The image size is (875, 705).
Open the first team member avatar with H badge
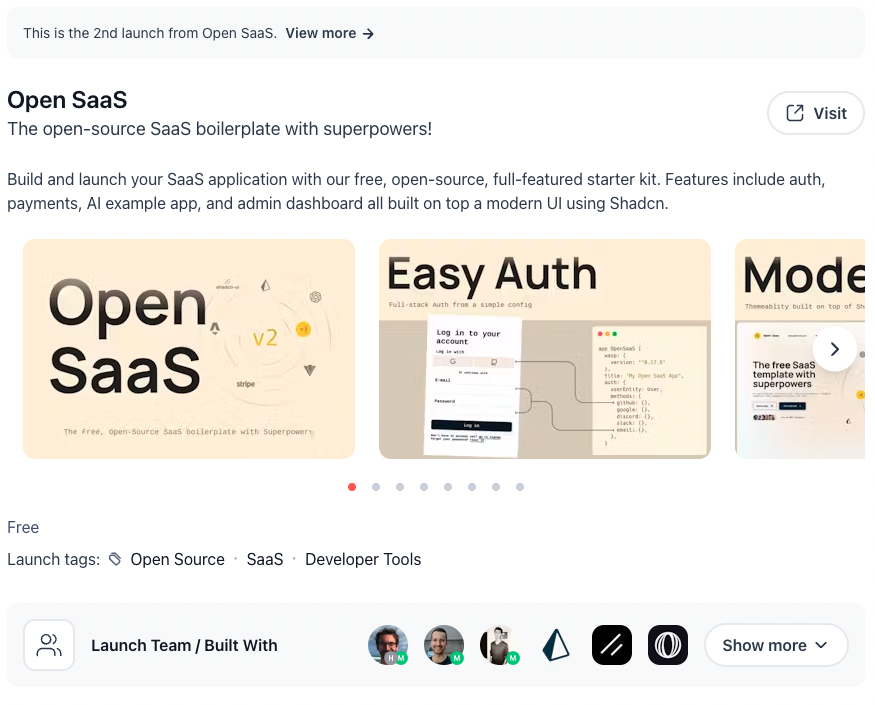[388, 645]
